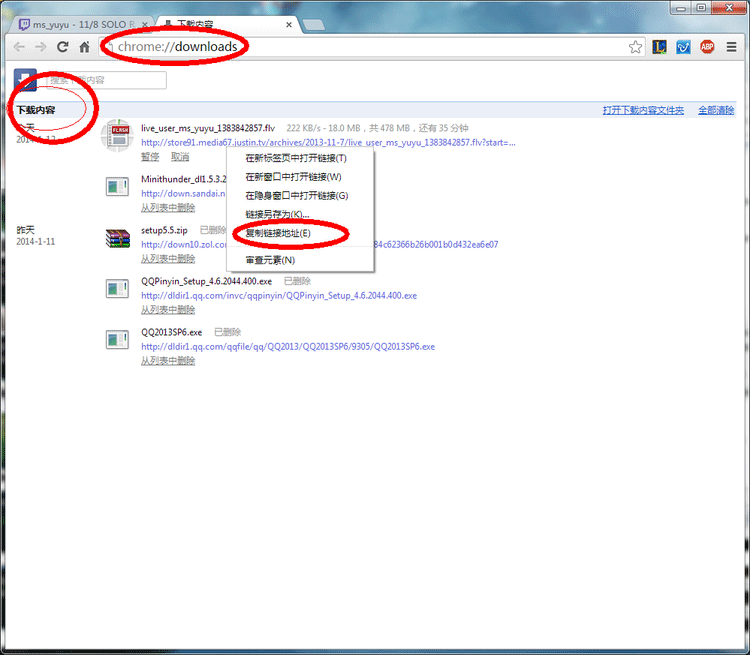Choose 在新窗口中打开链接(W) menu entry
Screen dimensions: 750x655
(300, 177)
